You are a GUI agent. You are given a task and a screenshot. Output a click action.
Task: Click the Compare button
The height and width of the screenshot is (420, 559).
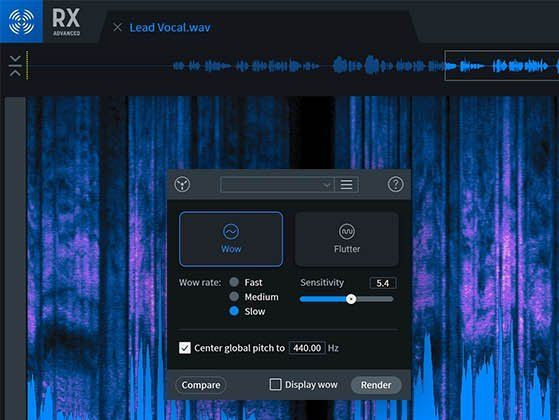[x=201, y=385]
